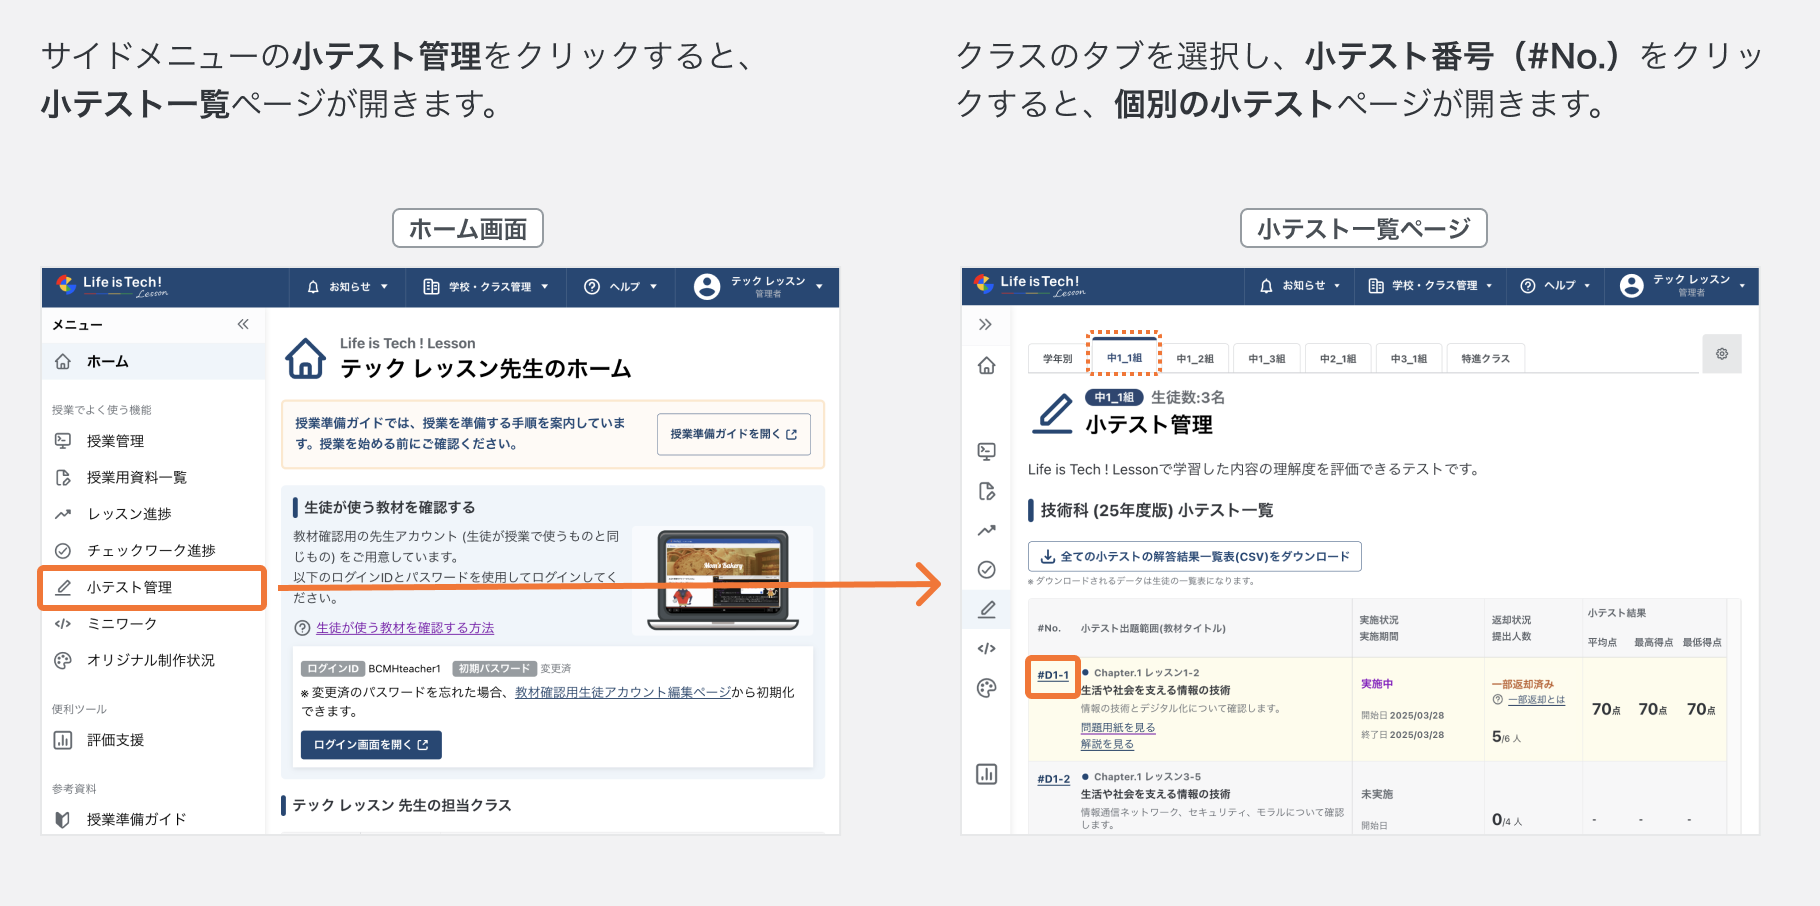The image size is (1820, 906).
Task: Open ミニワーク with the code icon
Action: coord(62,623)
